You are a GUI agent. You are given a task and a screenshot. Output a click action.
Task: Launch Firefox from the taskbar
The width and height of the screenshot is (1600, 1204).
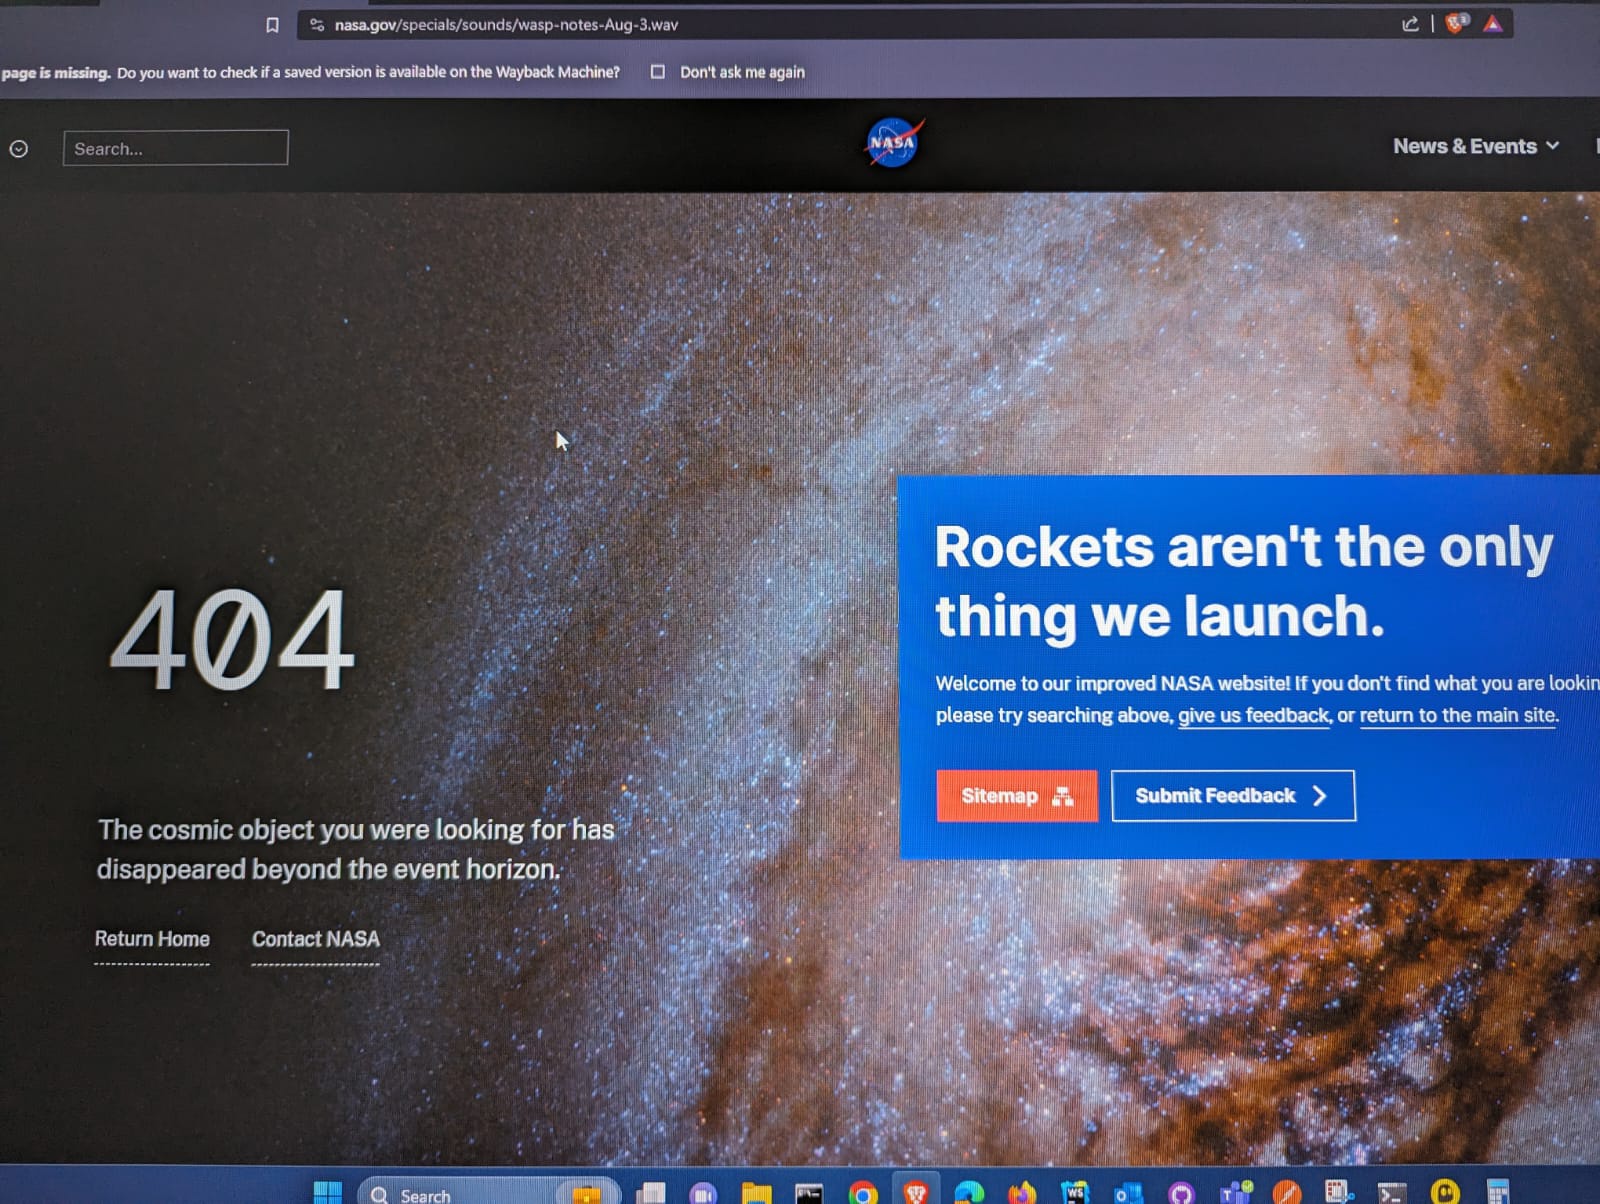[x=1022, y=1193]
